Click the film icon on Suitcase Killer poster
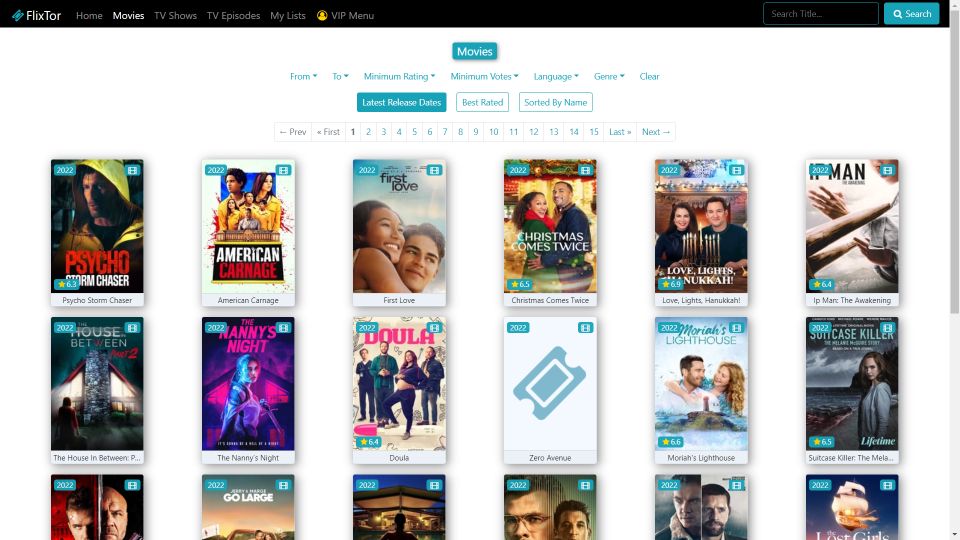 point(887,328)
